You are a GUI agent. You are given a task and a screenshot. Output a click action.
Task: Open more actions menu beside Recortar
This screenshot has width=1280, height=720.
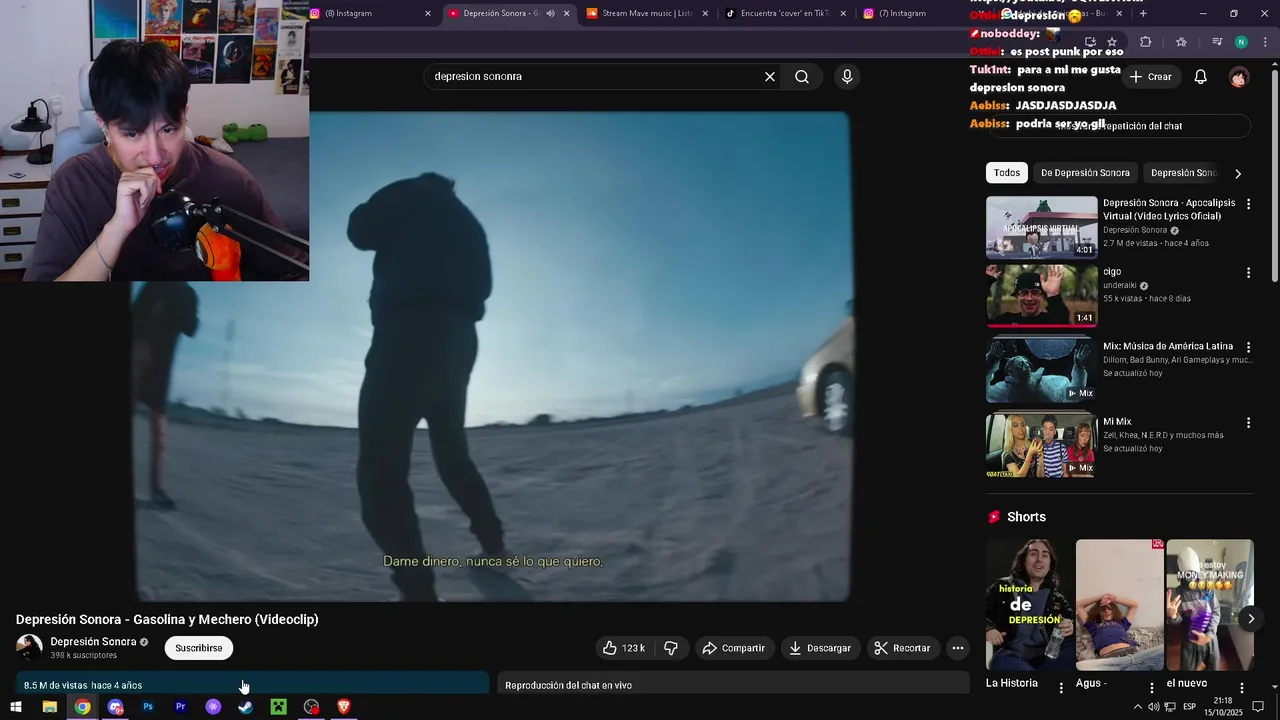[958, 648]
